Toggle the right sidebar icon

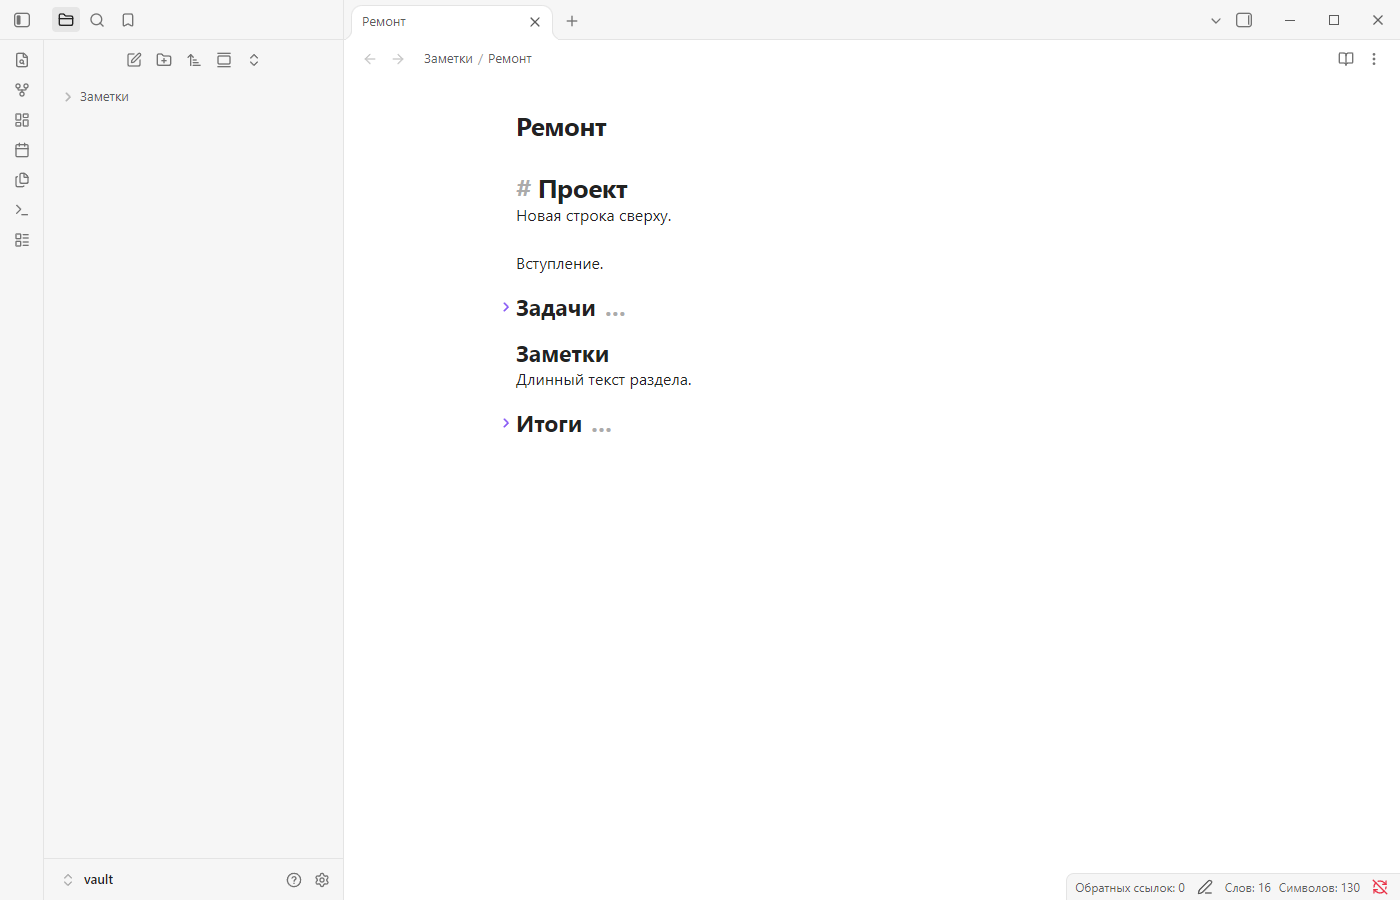[x=1244, y=20]
